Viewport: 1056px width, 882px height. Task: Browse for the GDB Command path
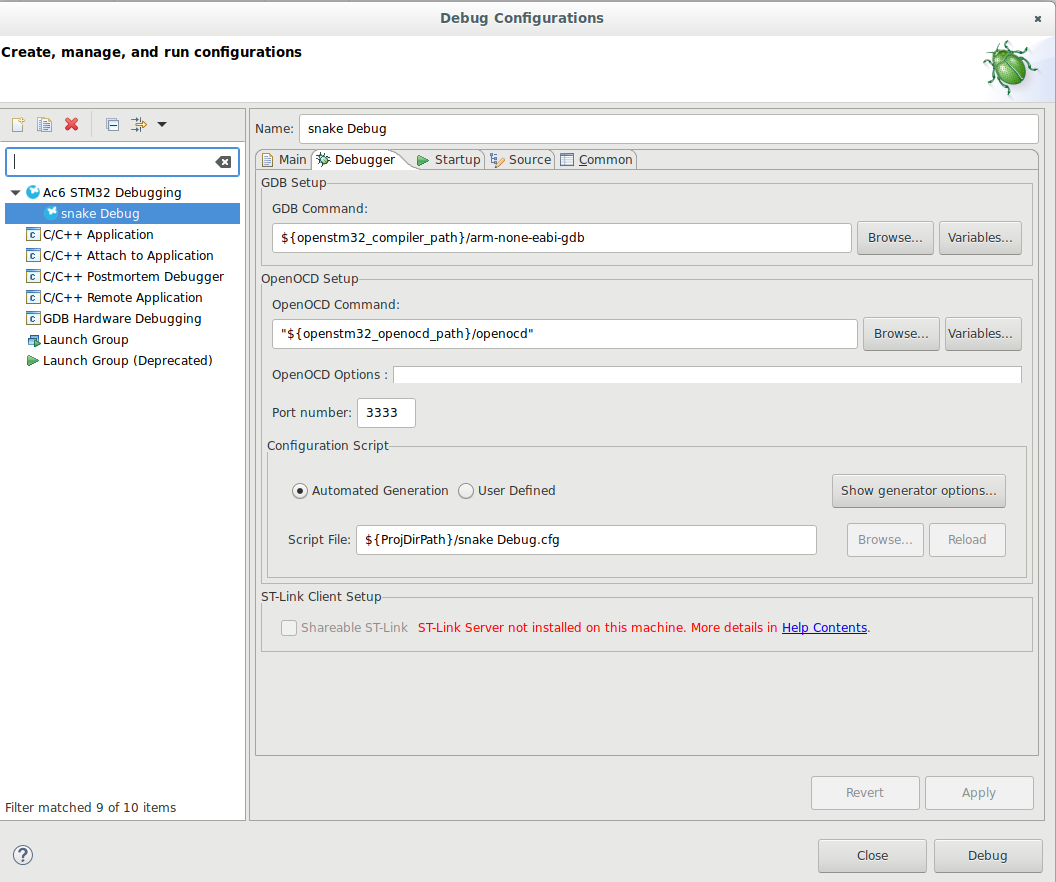[894, 238]
